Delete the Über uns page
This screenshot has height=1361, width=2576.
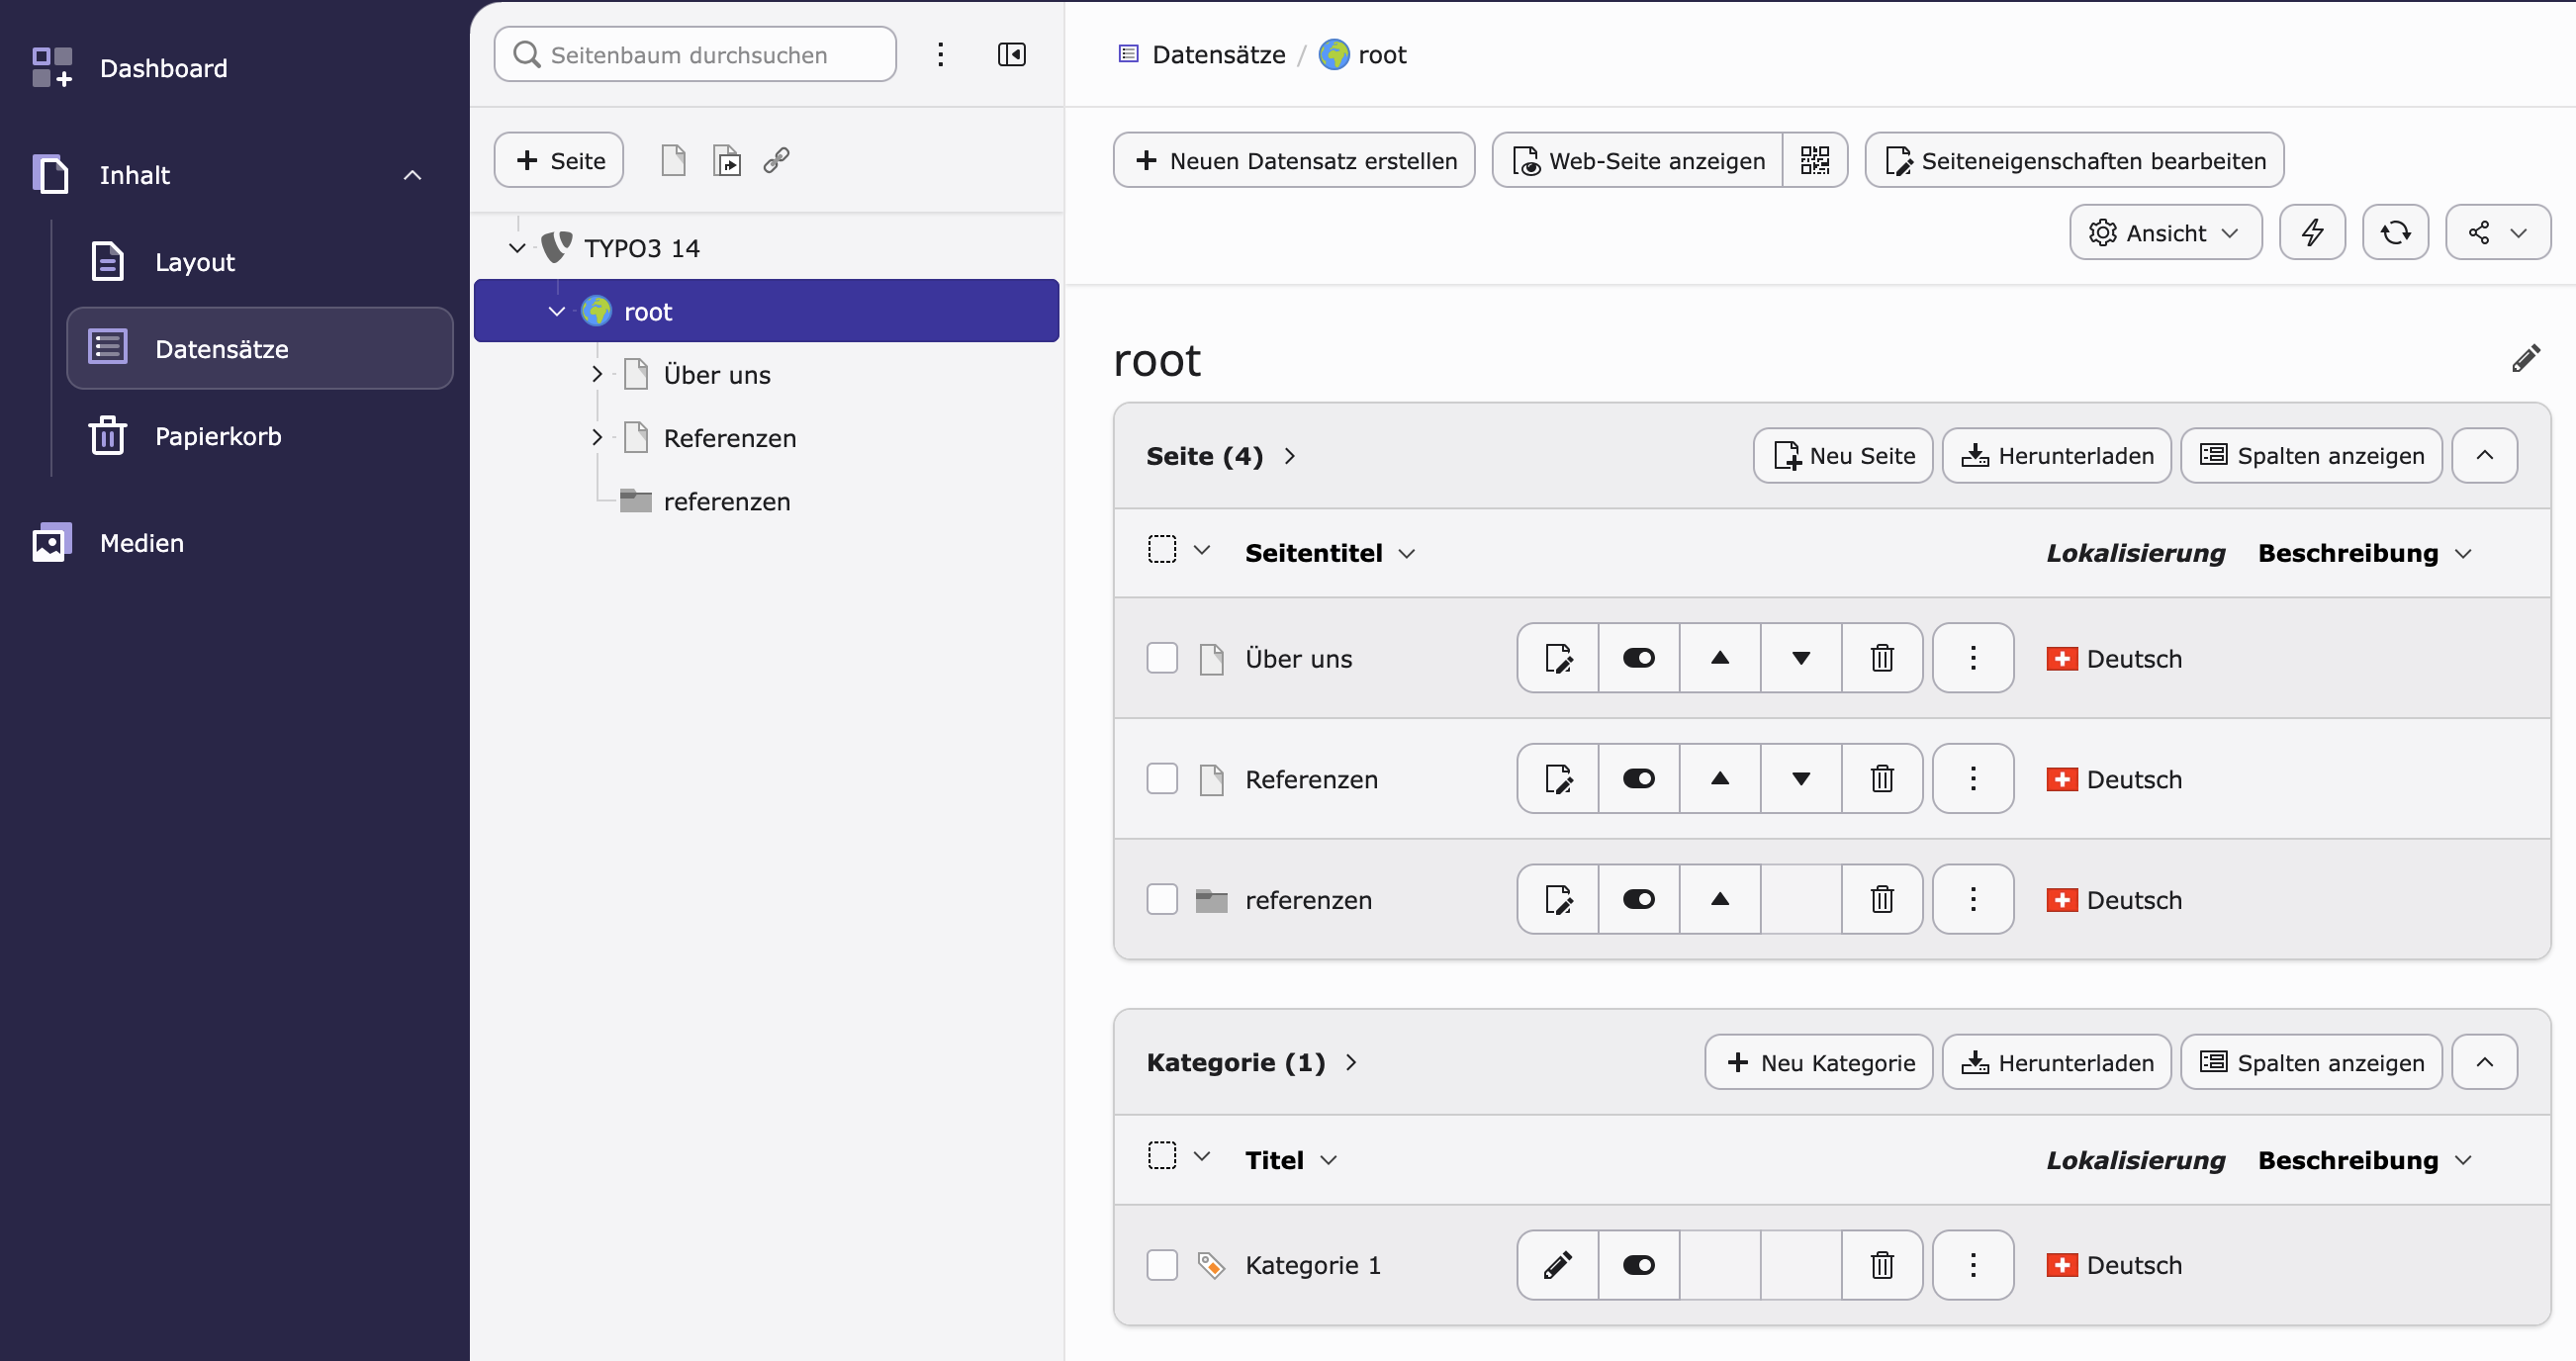pyautogui.click(x=1882, y=658)
